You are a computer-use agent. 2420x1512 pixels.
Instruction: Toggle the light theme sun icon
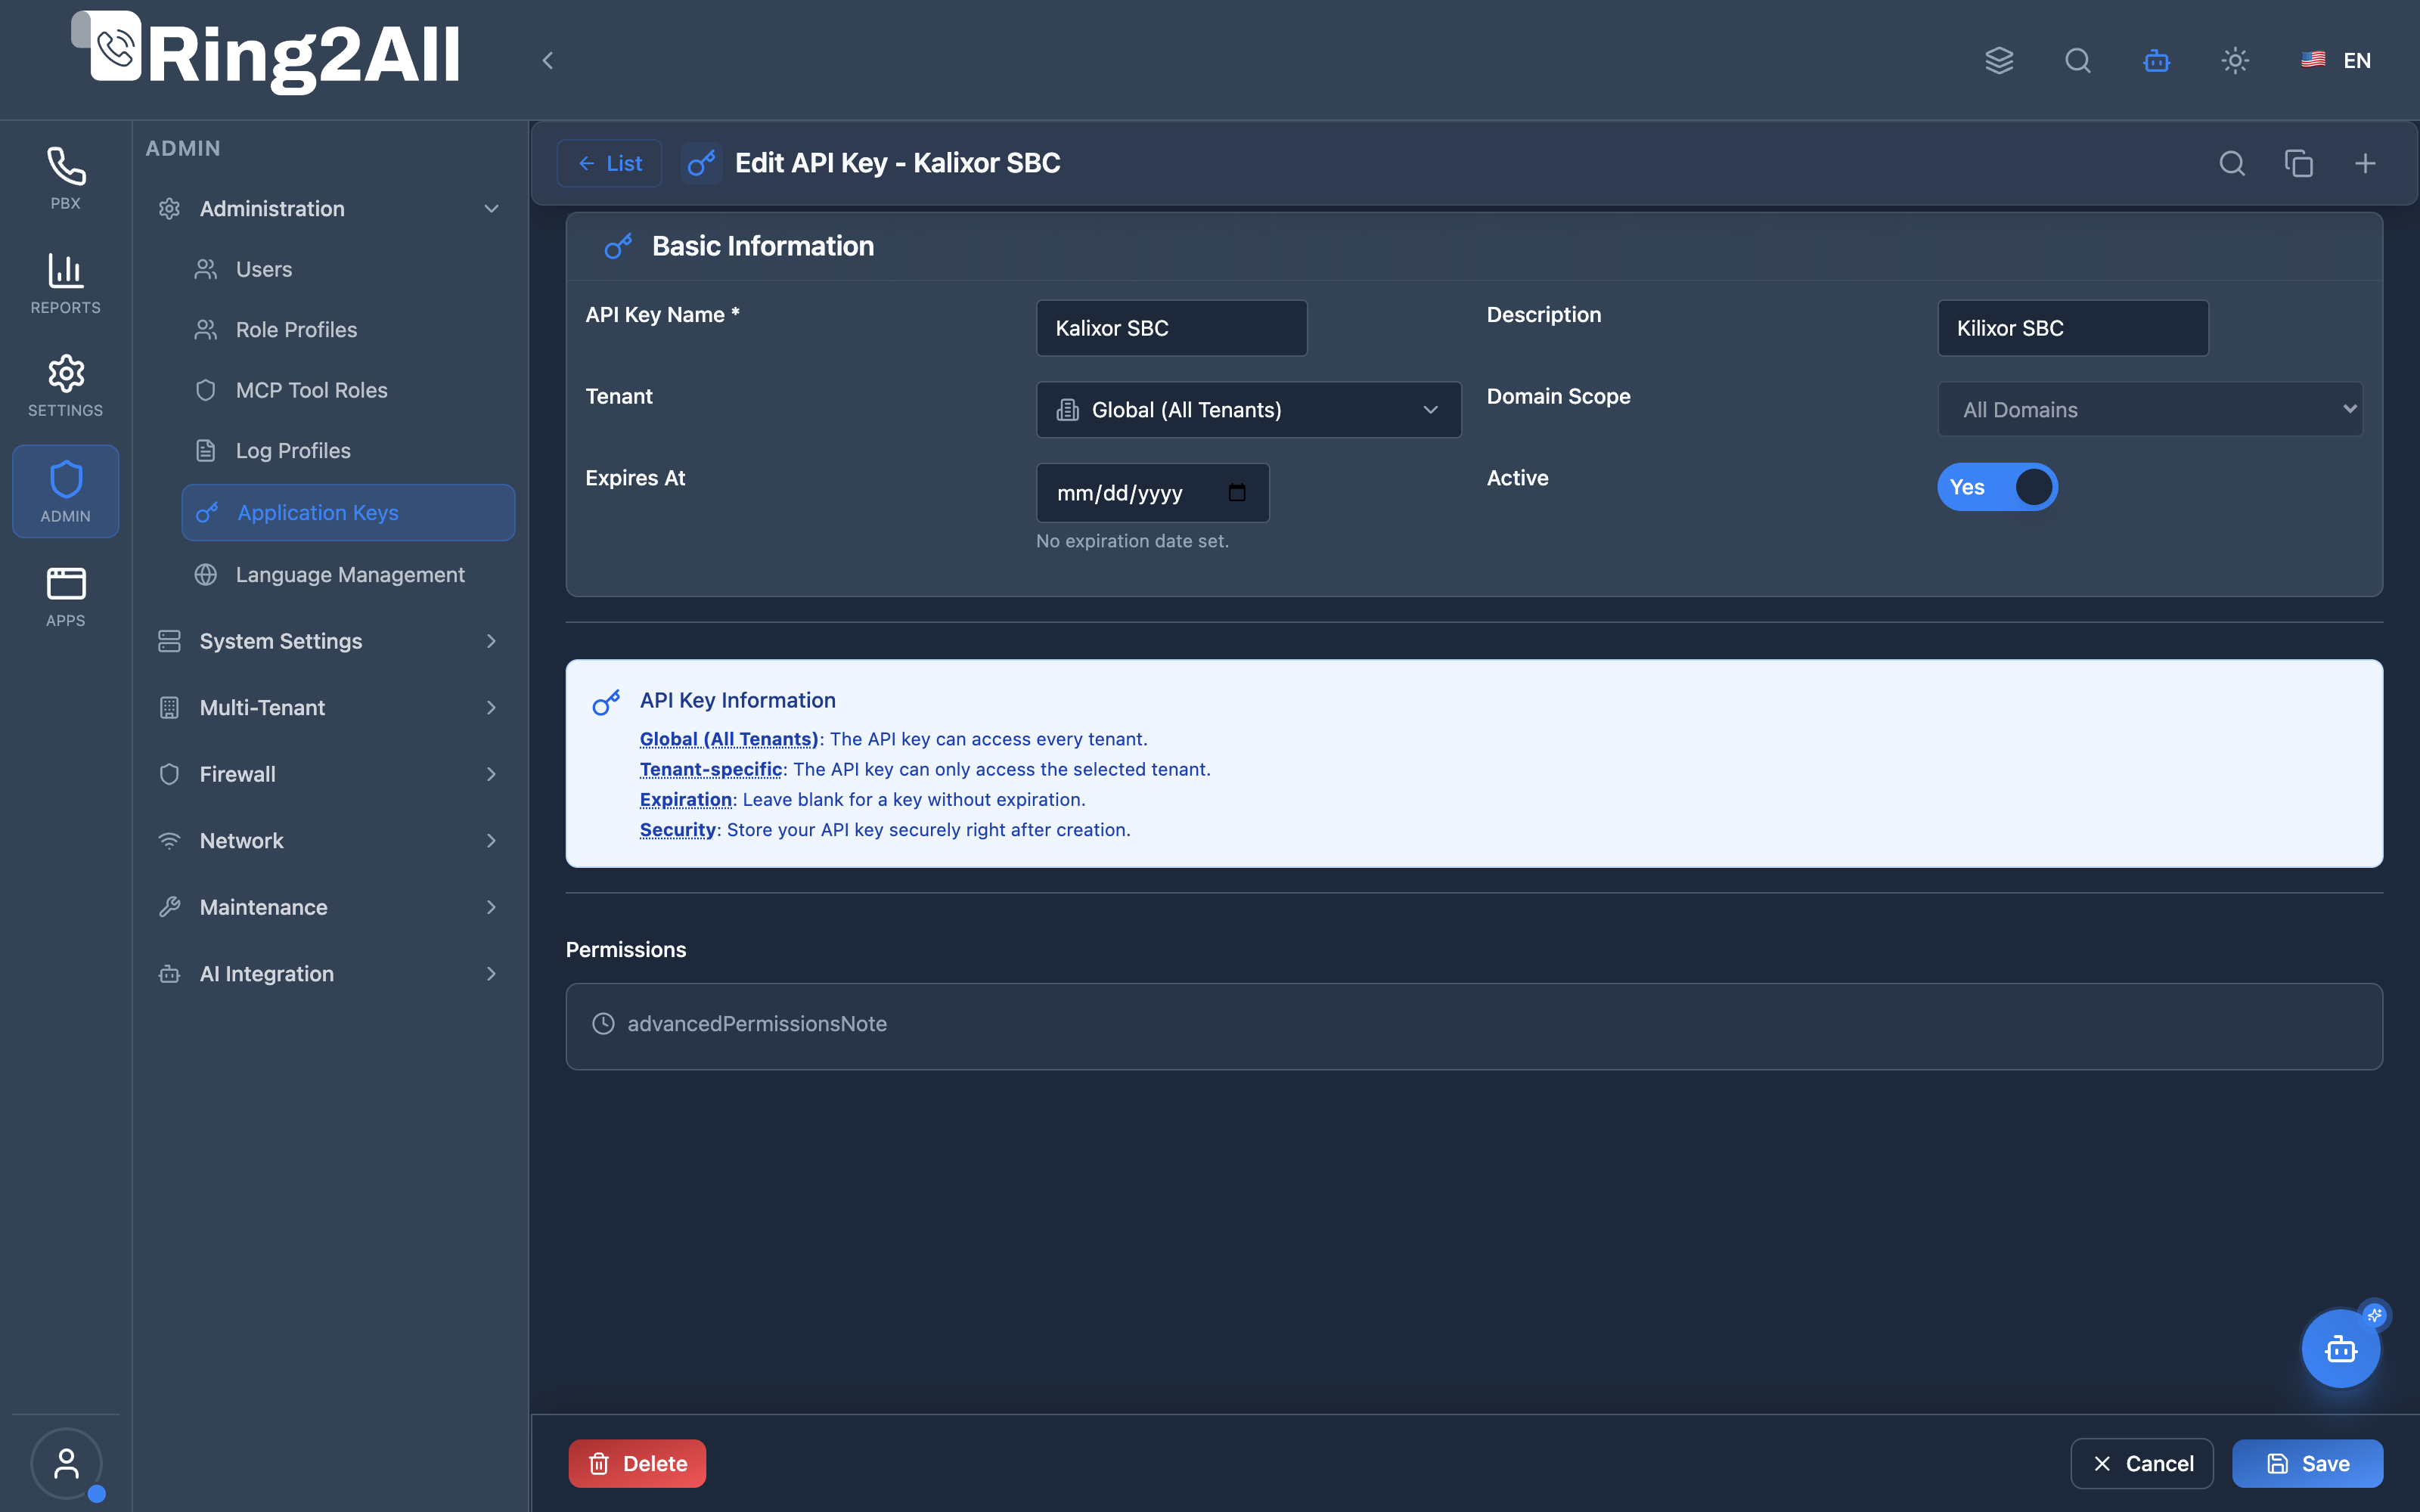coord(2235,60)
